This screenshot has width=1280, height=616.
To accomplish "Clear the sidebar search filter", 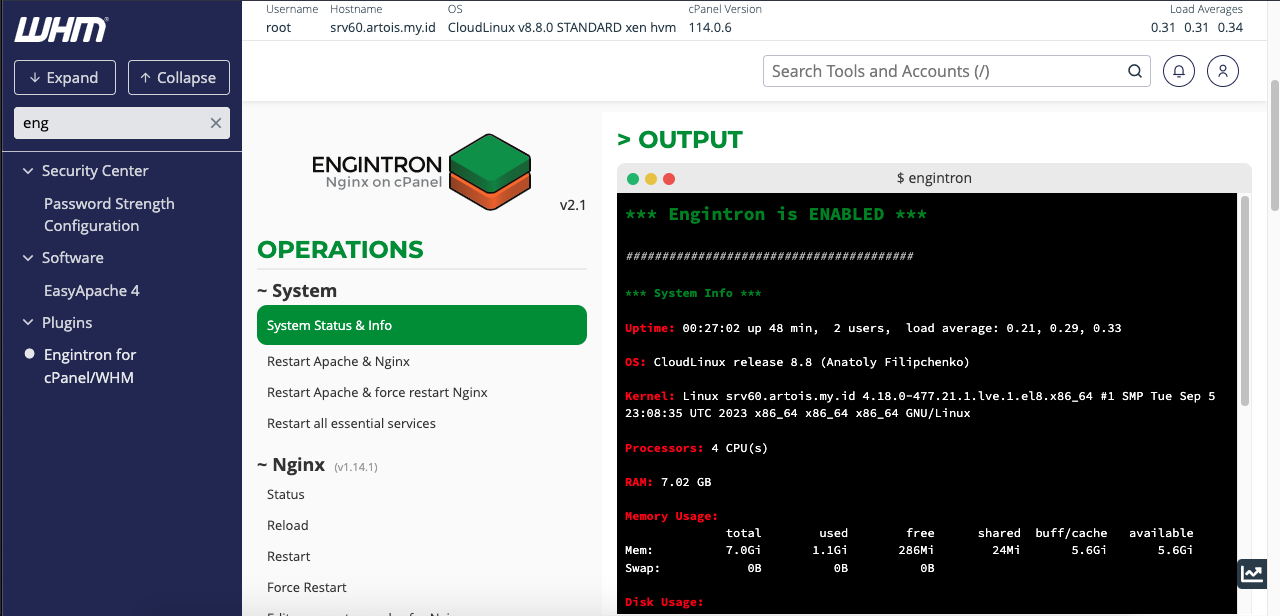I will click(x=215, y=123).
